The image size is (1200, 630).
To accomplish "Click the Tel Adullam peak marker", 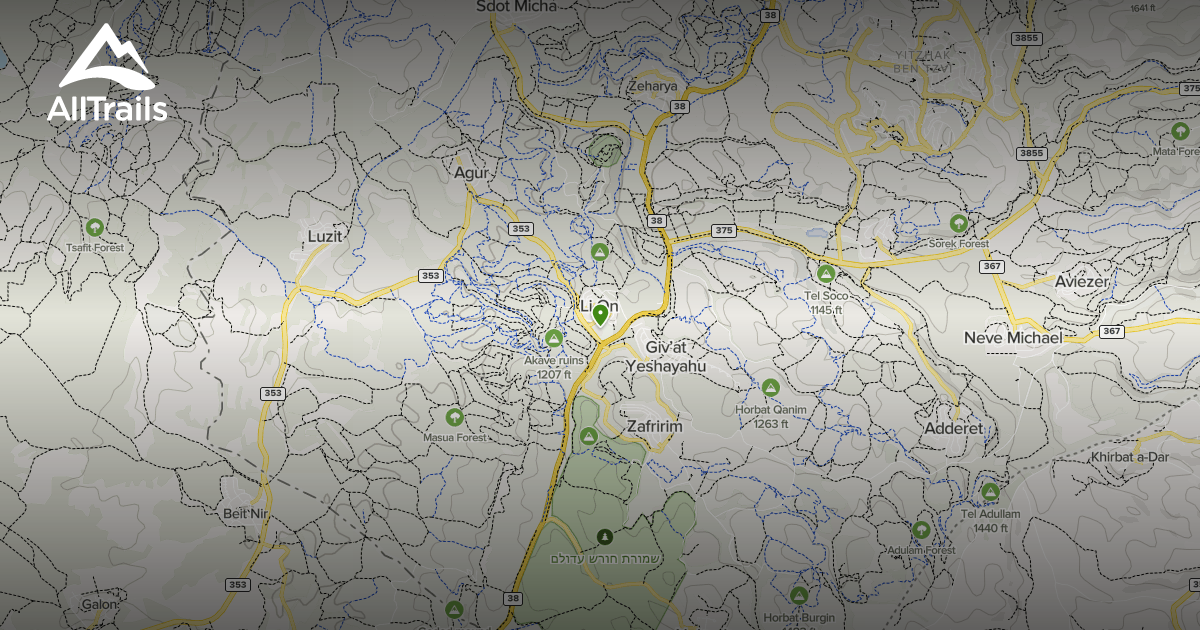I will click(990, 492).
